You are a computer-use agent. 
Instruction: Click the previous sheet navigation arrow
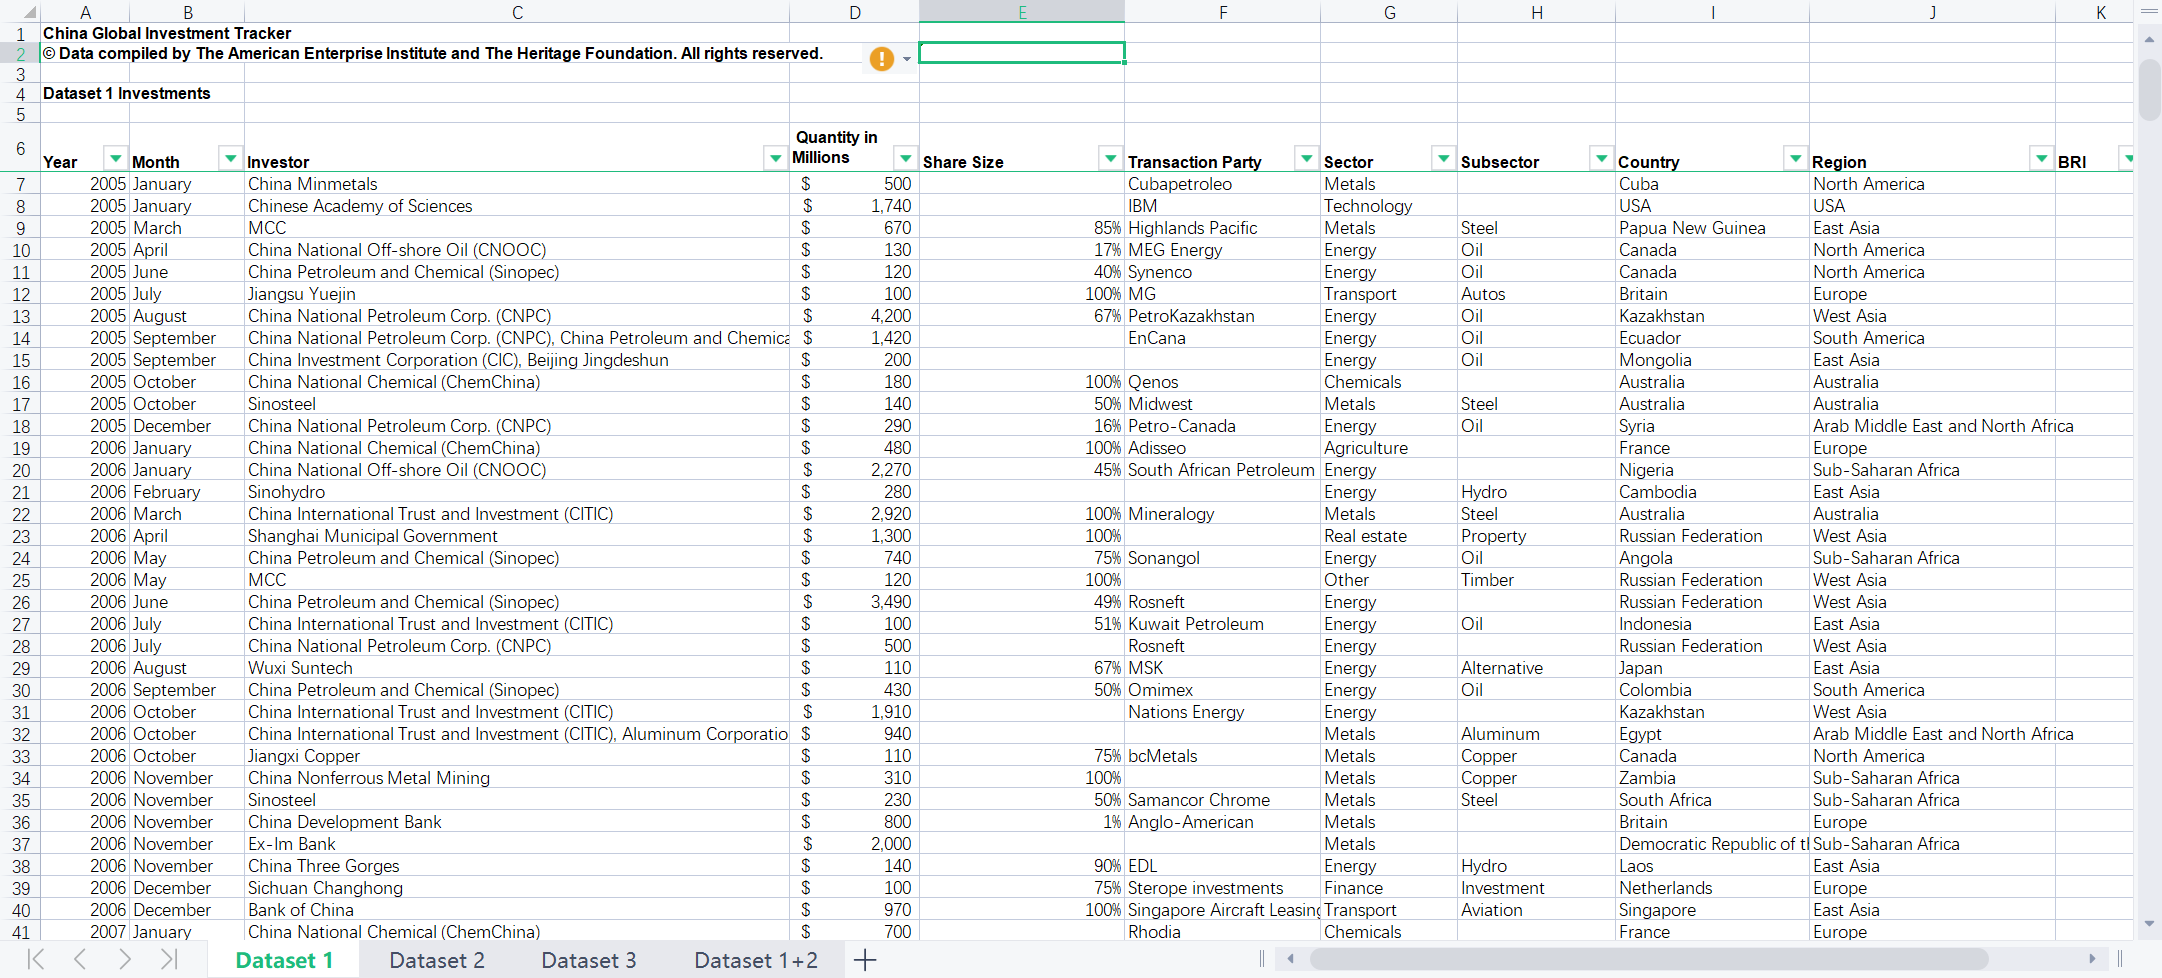pyautogui.click(x=80, y=960)
